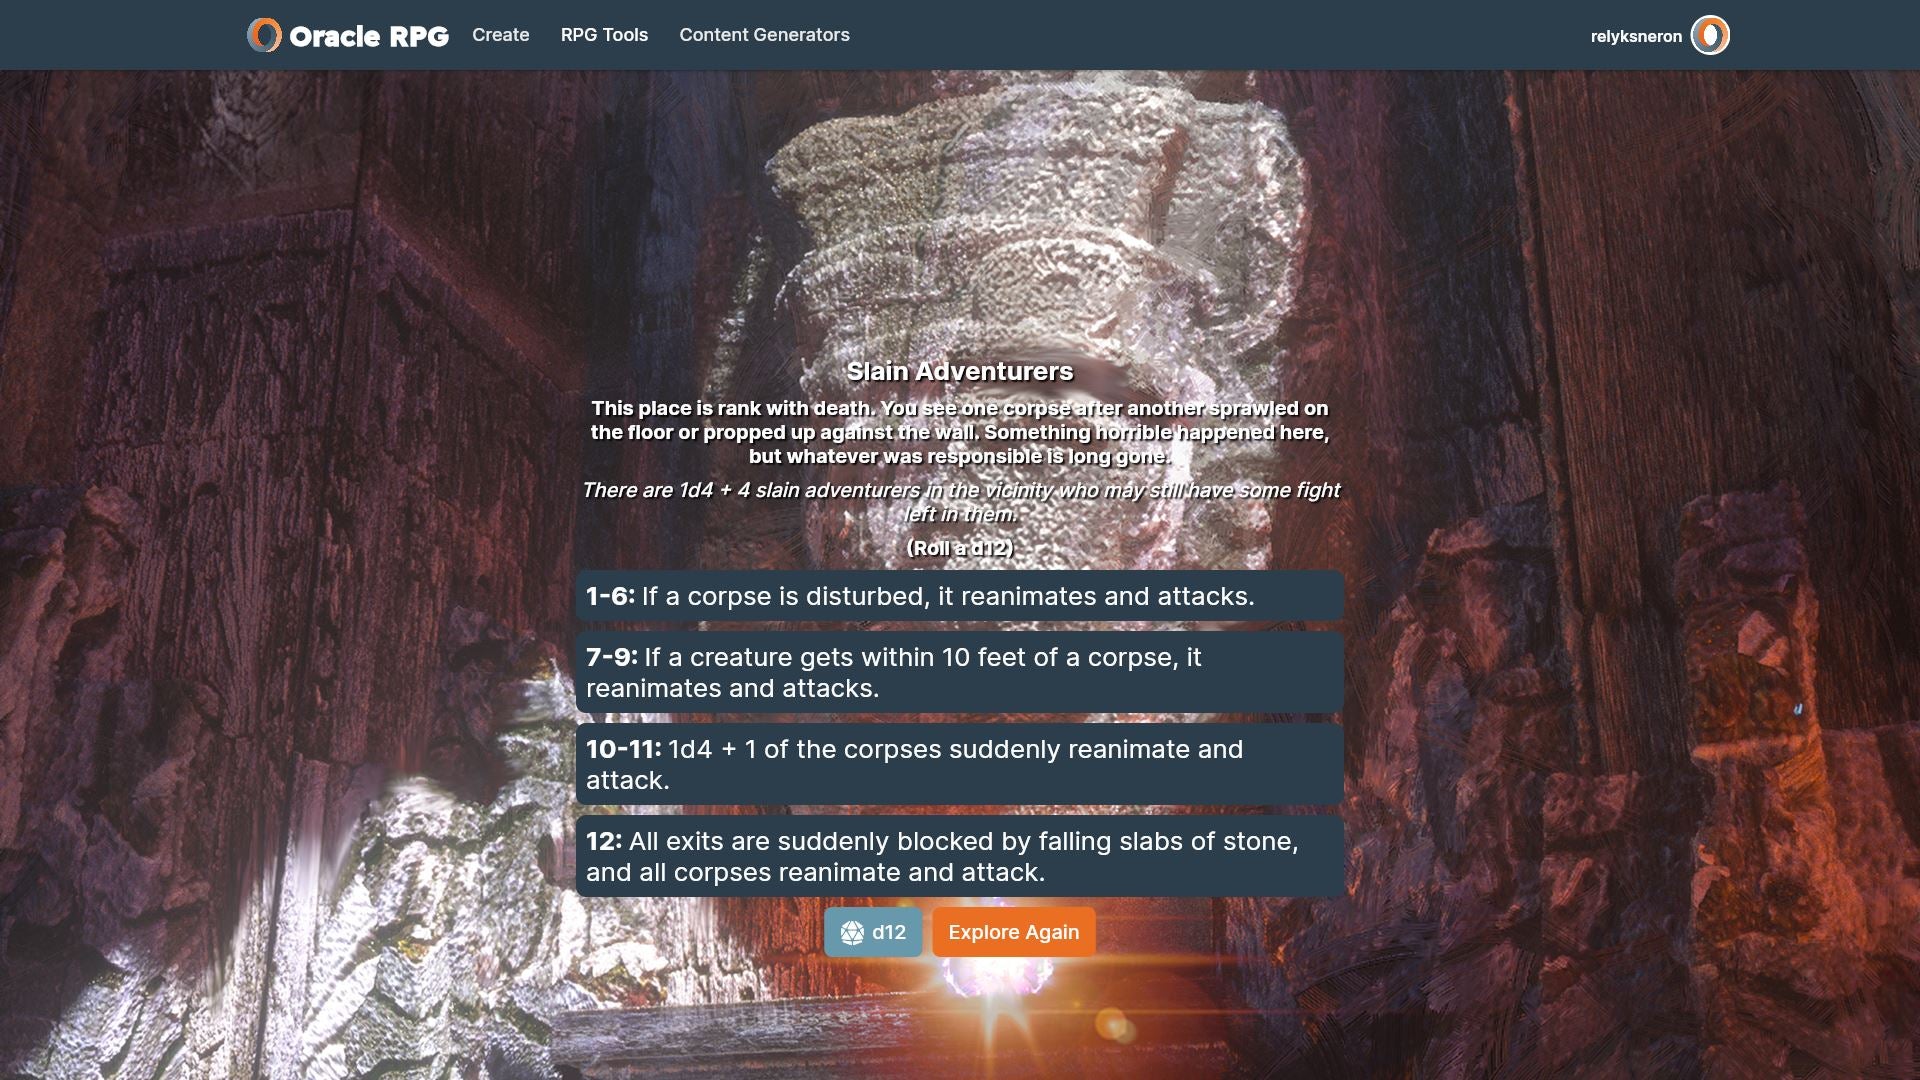This screenshot has width=1920, height=1080.
Task: Click the Oracle RPG logo ring icon
Action: (x=264, y=35)
